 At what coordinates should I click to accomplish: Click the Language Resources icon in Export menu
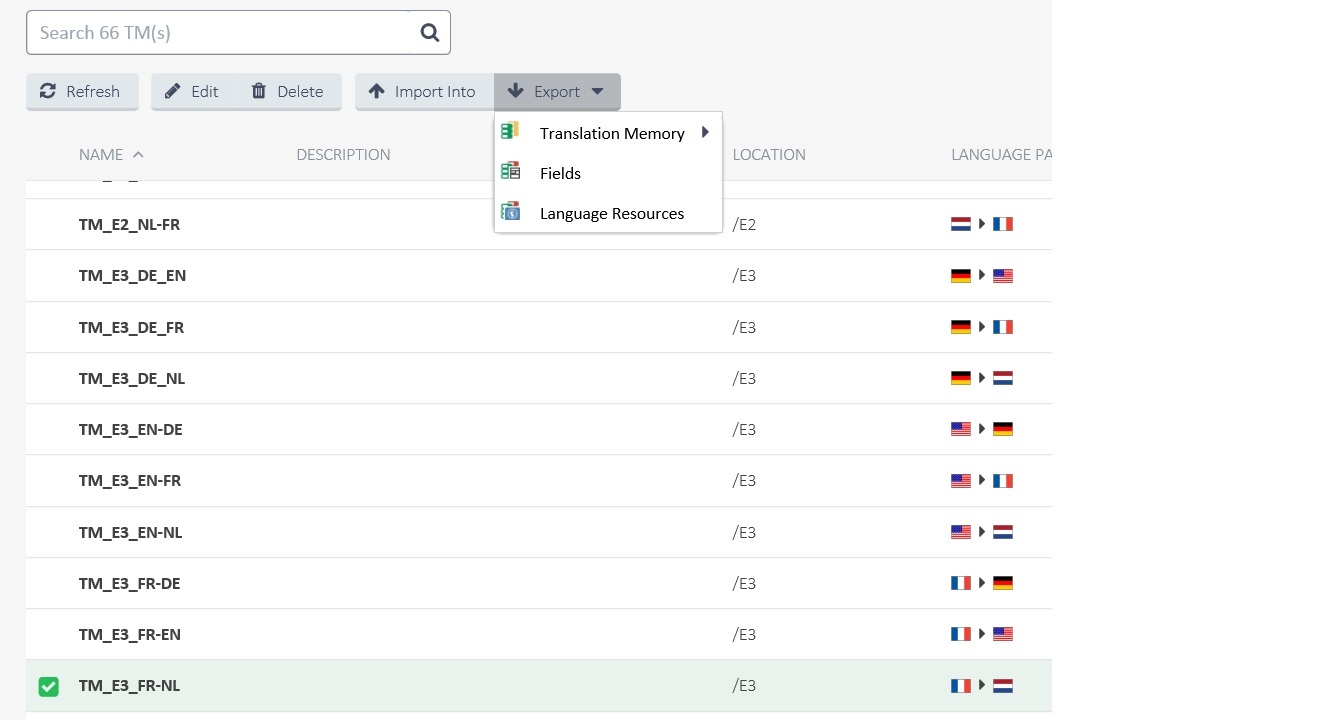(511, 211)
